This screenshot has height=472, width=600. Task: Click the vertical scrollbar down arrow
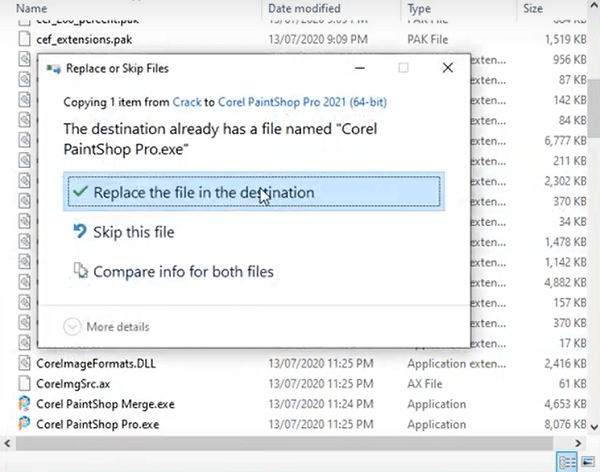594,427
